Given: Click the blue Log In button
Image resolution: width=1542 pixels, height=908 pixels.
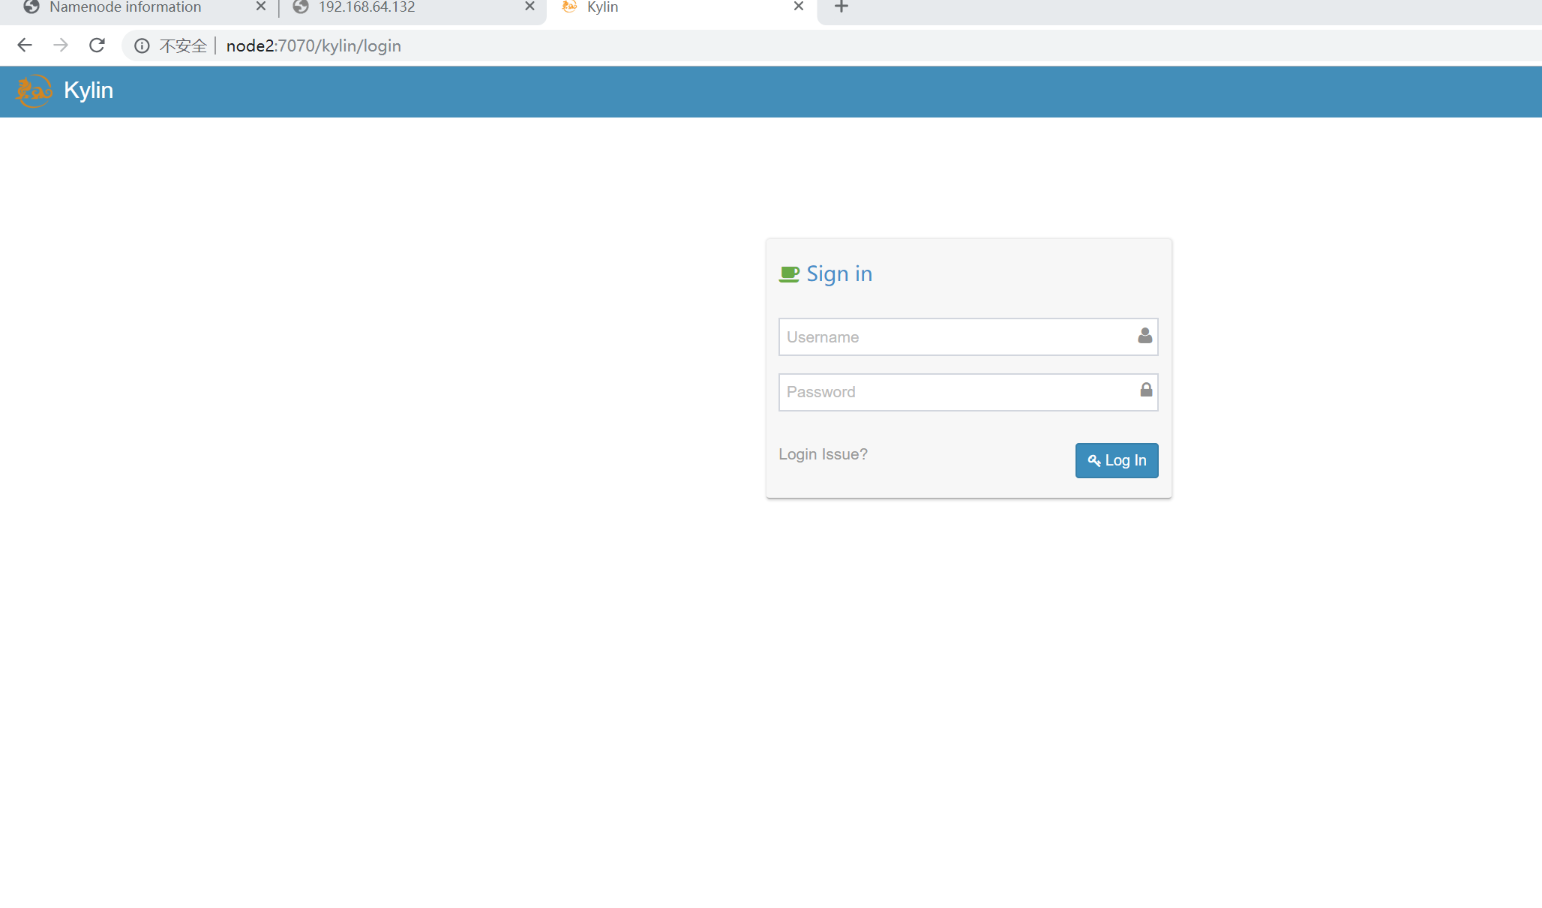Looking at the screenshot, I should tap(1117, 460).
